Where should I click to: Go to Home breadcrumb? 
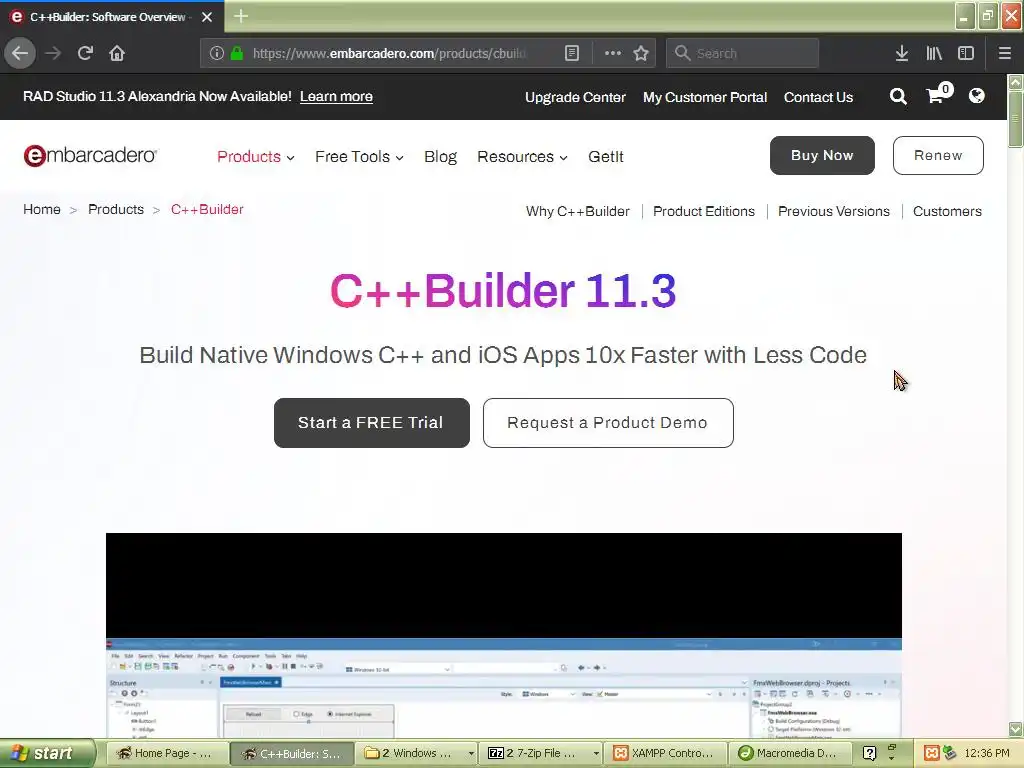tap(42, 210)
